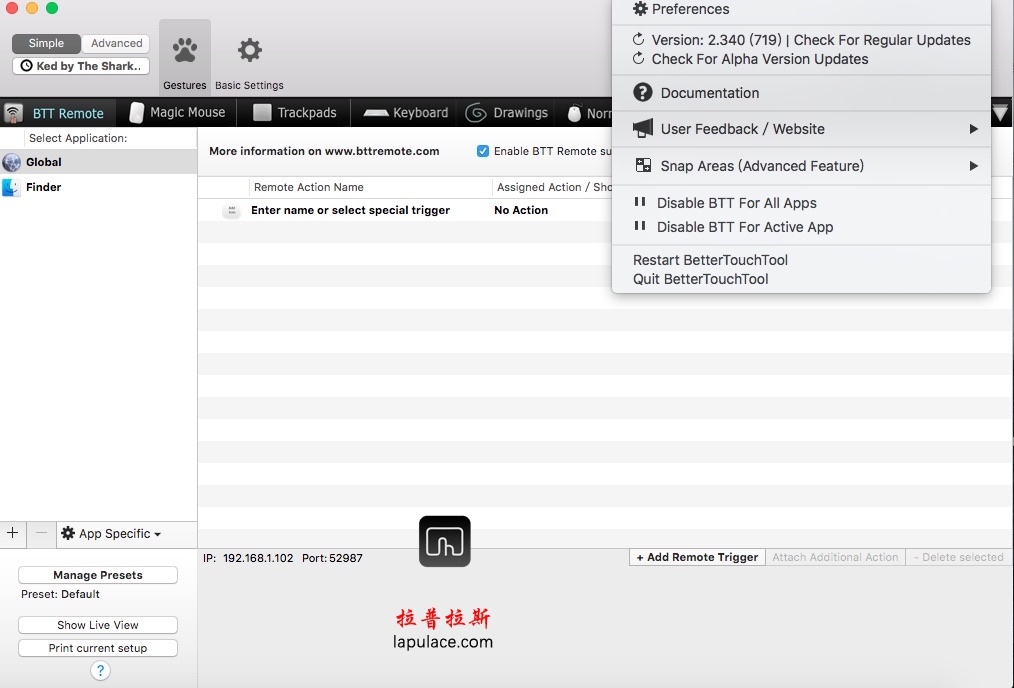Switch to the Drawings tab

click(x=506, y=113)
